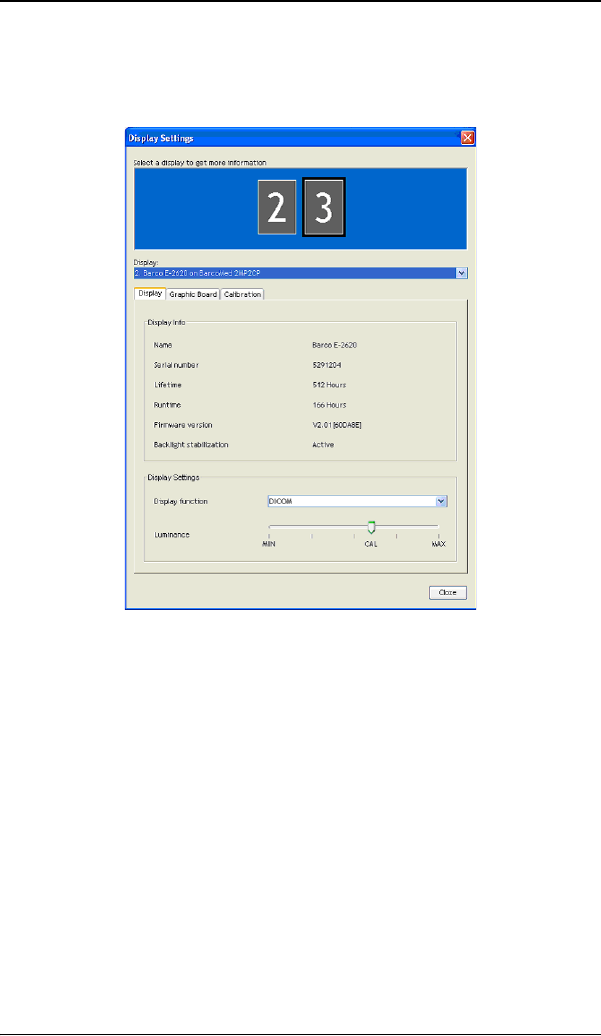Click the CAL label under the slider
601x1036 pixels.
pyautogui.click(x=371, y=544)
